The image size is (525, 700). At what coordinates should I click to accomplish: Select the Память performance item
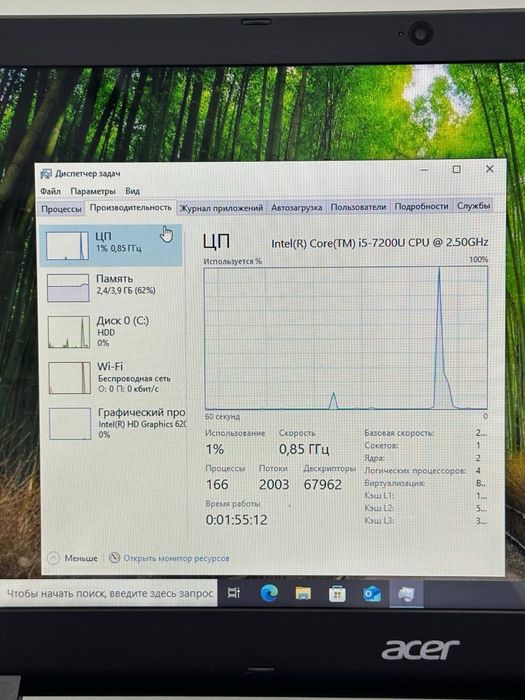coord(112,287)
